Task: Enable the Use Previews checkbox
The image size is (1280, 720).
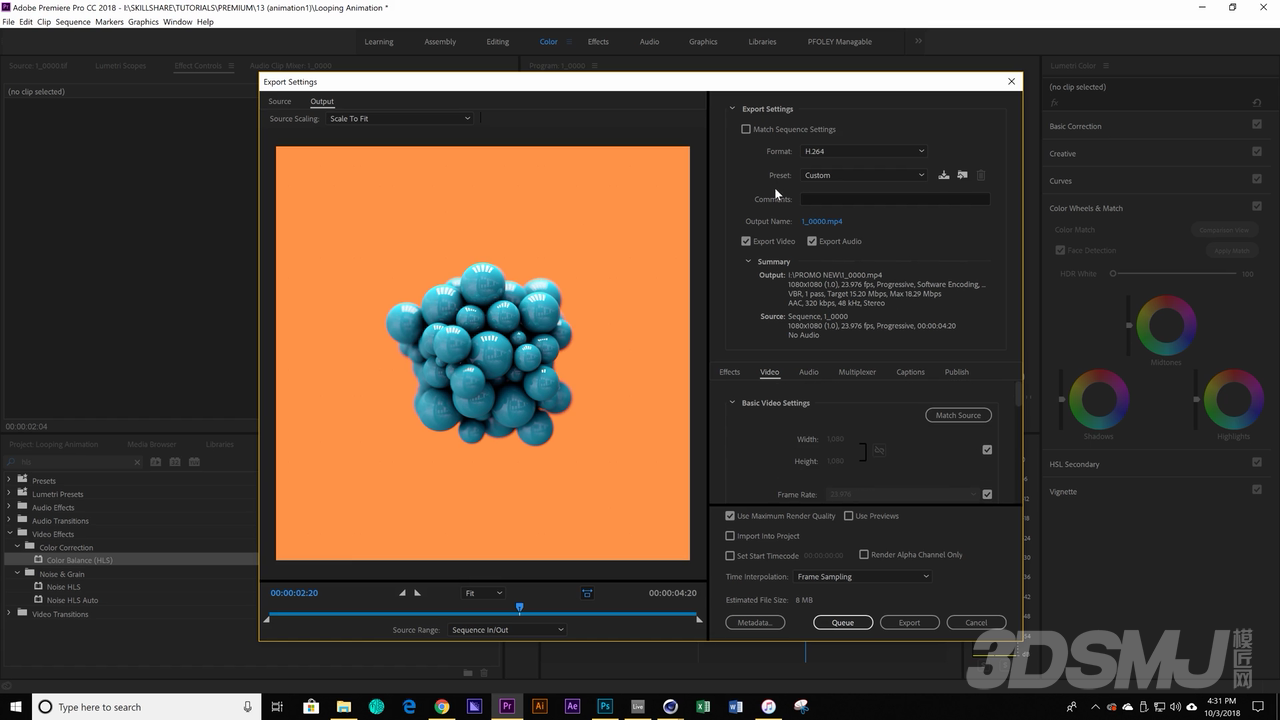Action: 848,516
